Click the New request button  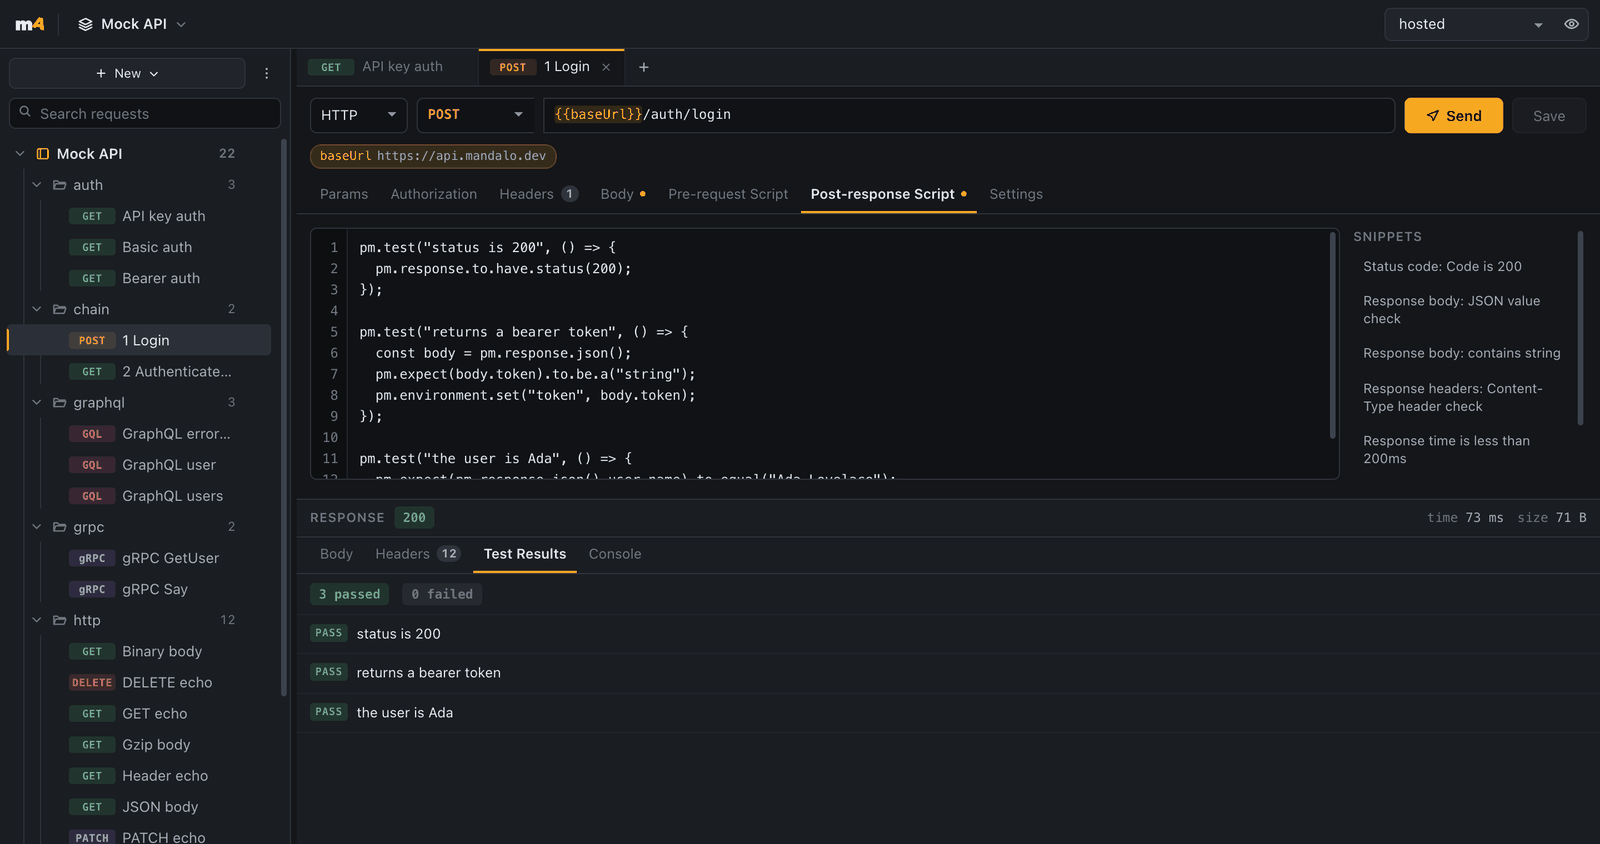(x=127, y=73)
